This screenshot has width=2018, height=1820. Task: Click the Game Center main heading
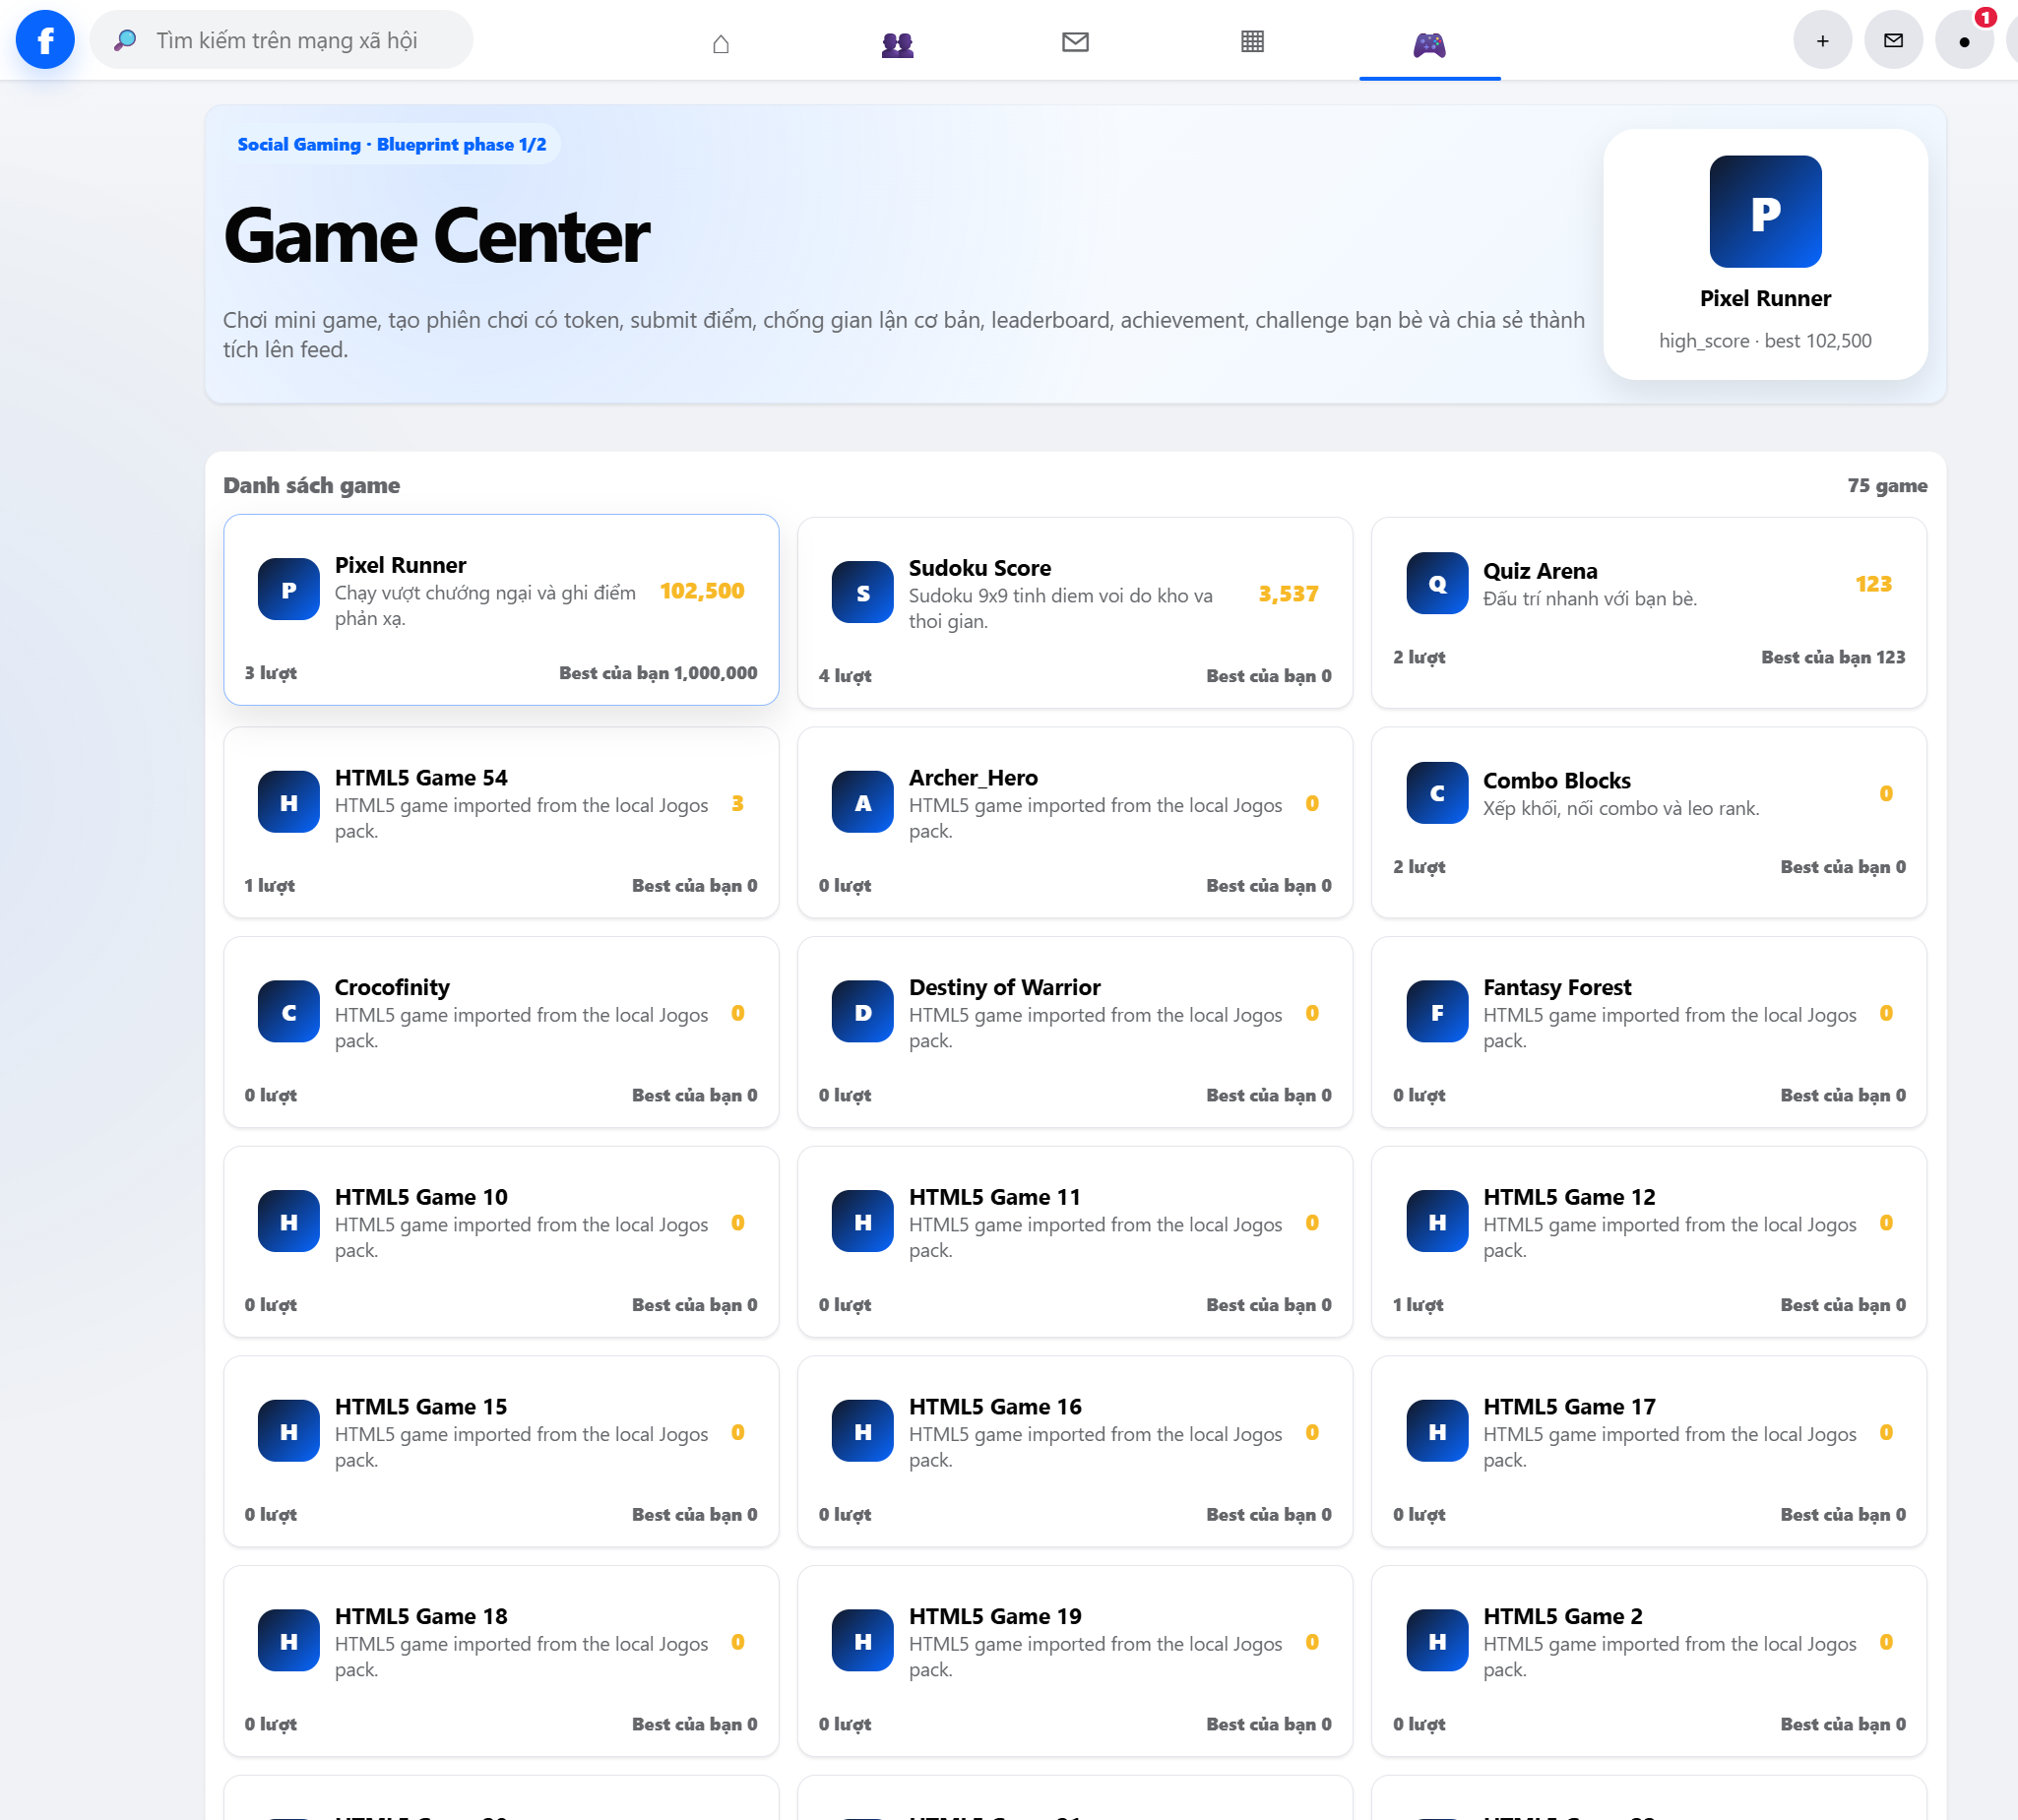tap(436, 237)
